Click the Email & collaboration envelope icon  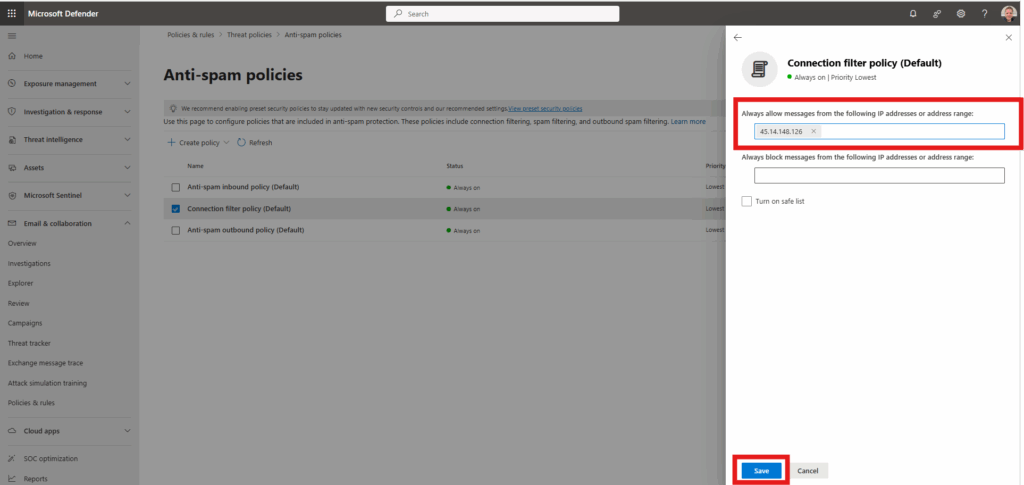(12, 223)
